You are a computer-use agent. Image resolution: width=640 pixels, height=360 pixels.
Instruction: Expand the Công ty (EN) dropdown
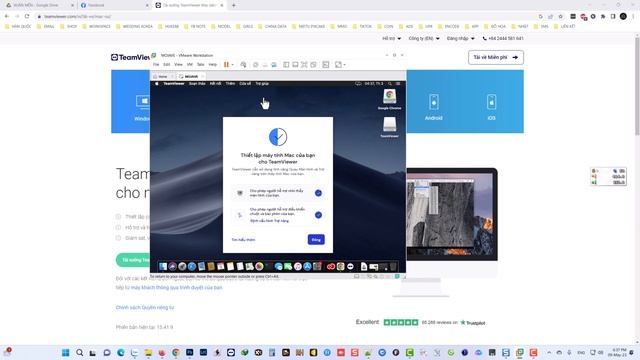(424, 38)
